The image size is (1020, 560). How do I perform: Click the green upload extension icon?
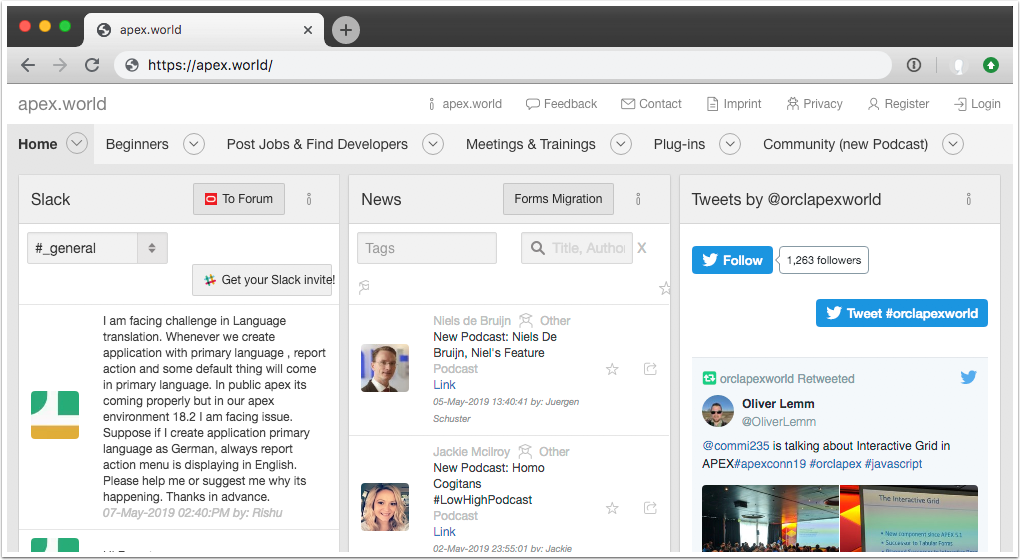991,65
